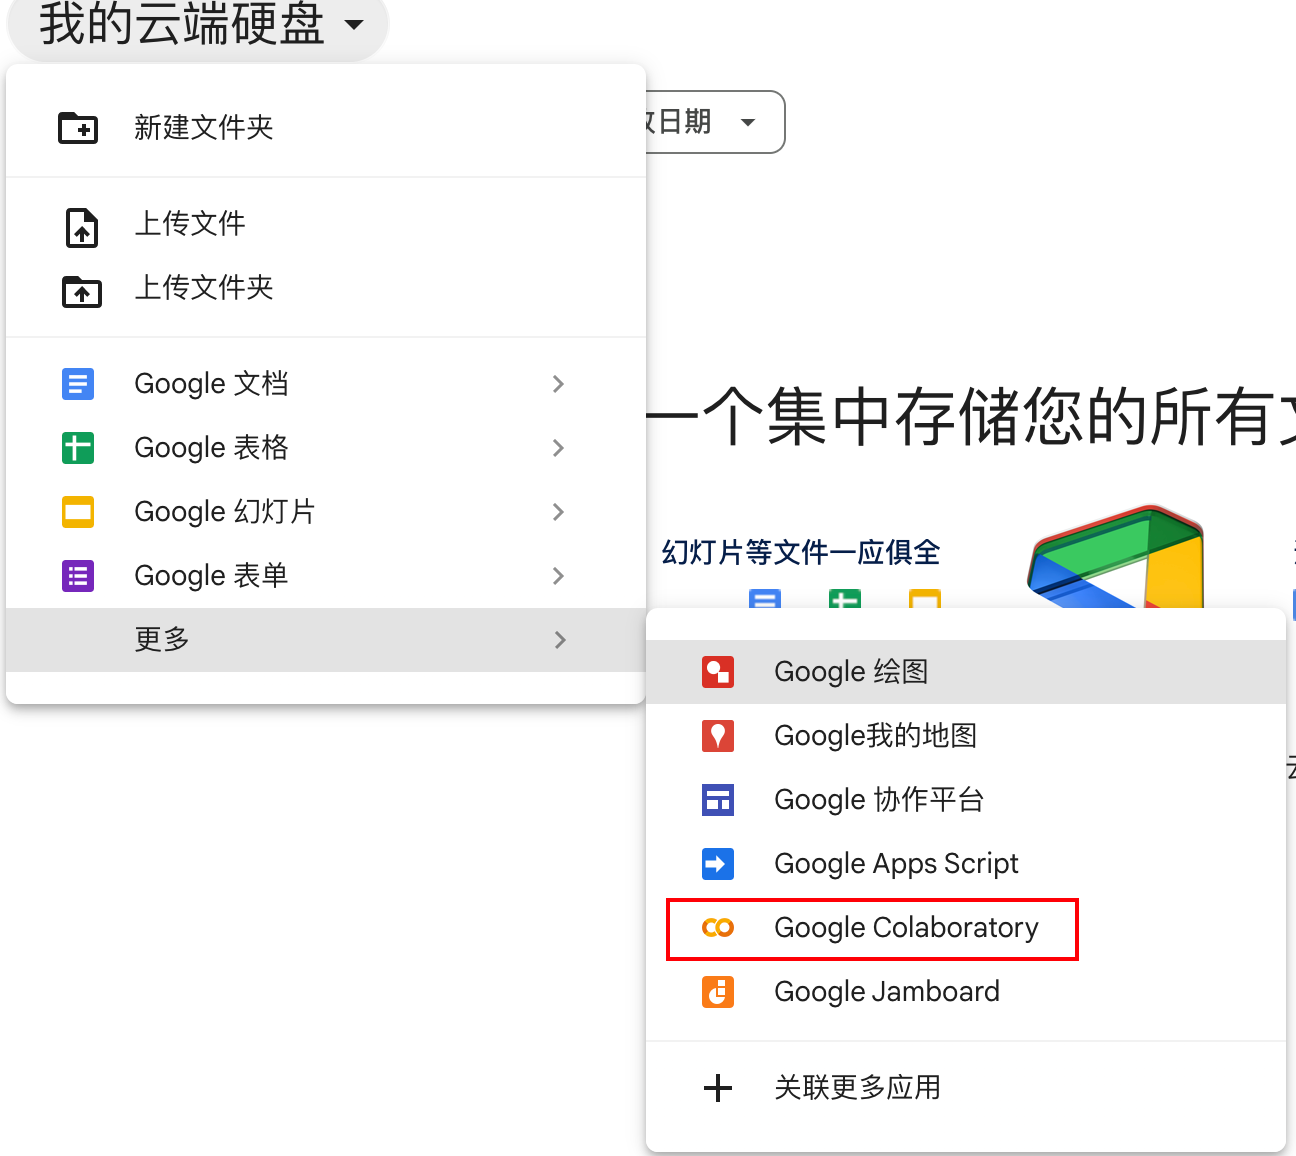Image resolution: width=1296 pixels, height=1156 pixels.
Task: Expand the Google 表格 submenu chevron
Action: coord(559,448)
